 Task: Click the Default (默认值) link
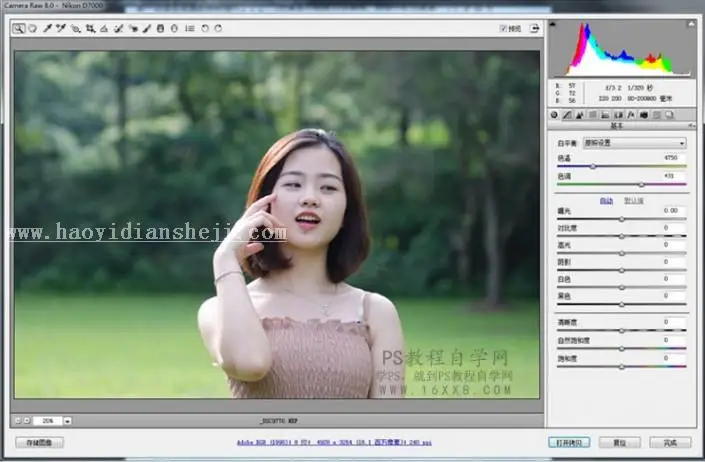[634, 201]
